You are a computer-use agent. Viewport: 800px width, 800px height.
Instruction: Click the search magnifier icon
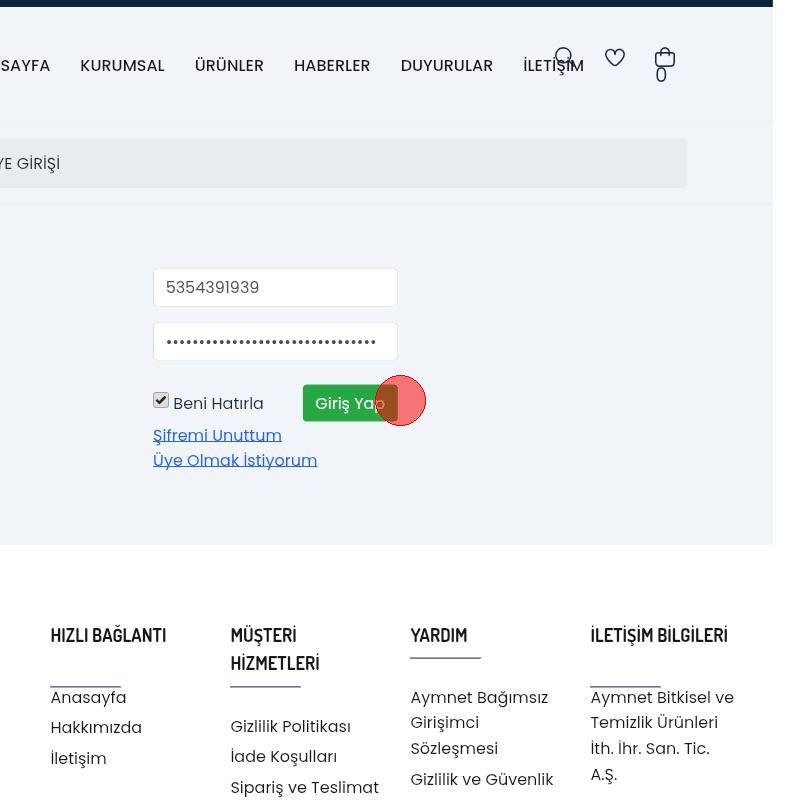[x=564, y=57]
